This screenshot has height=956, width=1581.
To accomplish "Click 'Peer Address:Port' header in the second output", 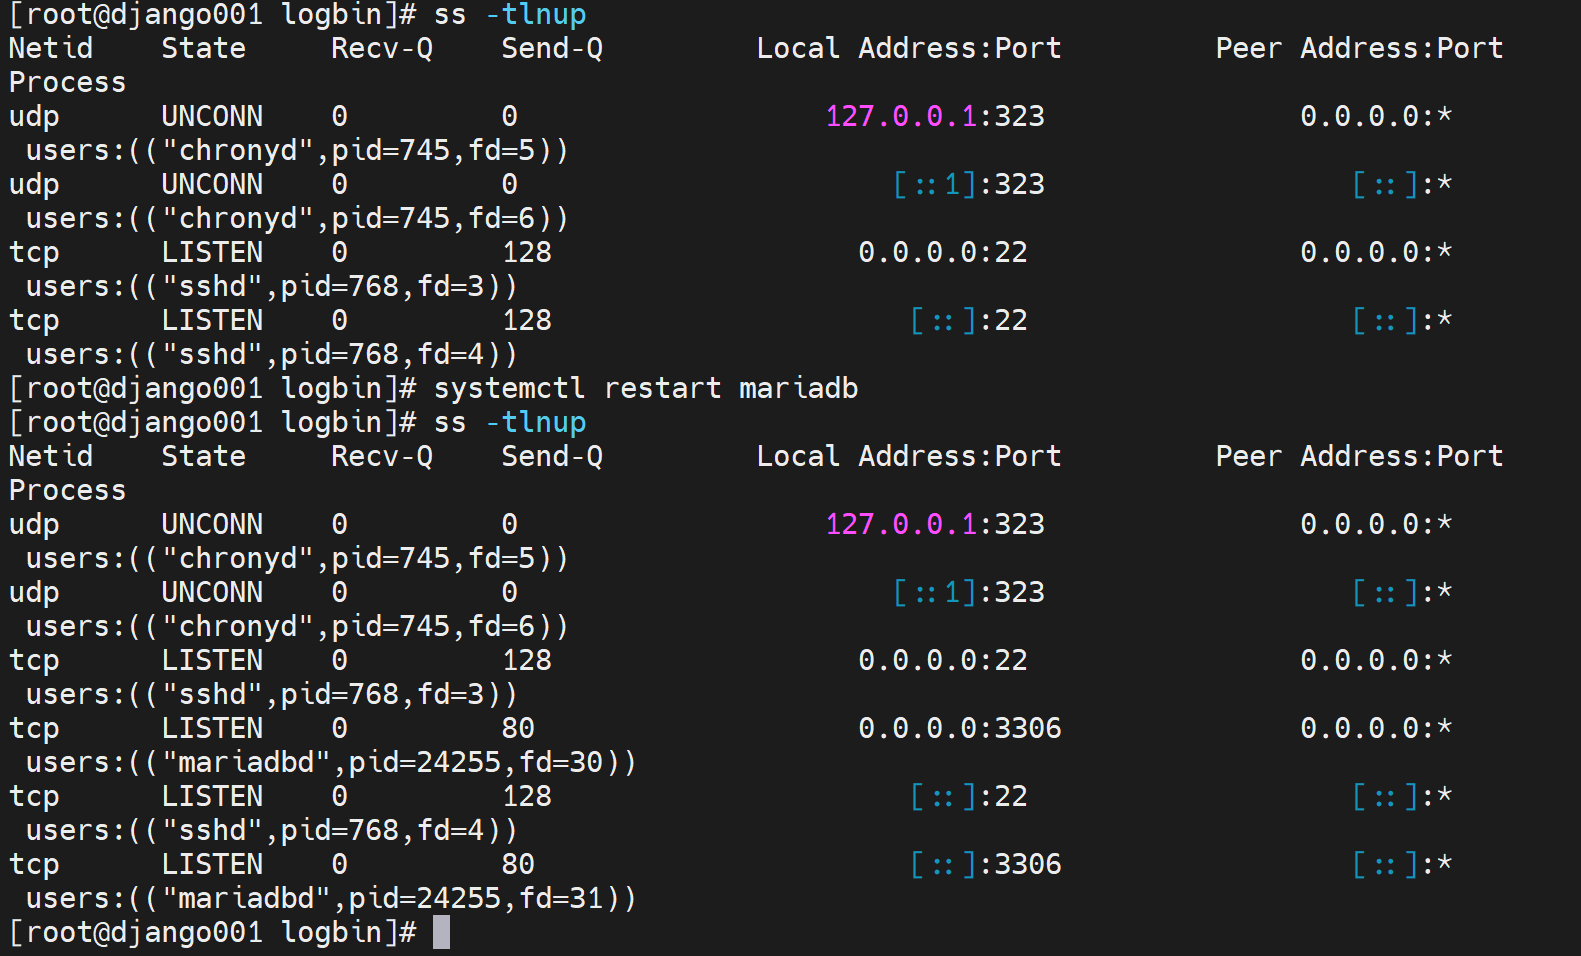I will click(1359, 456).
